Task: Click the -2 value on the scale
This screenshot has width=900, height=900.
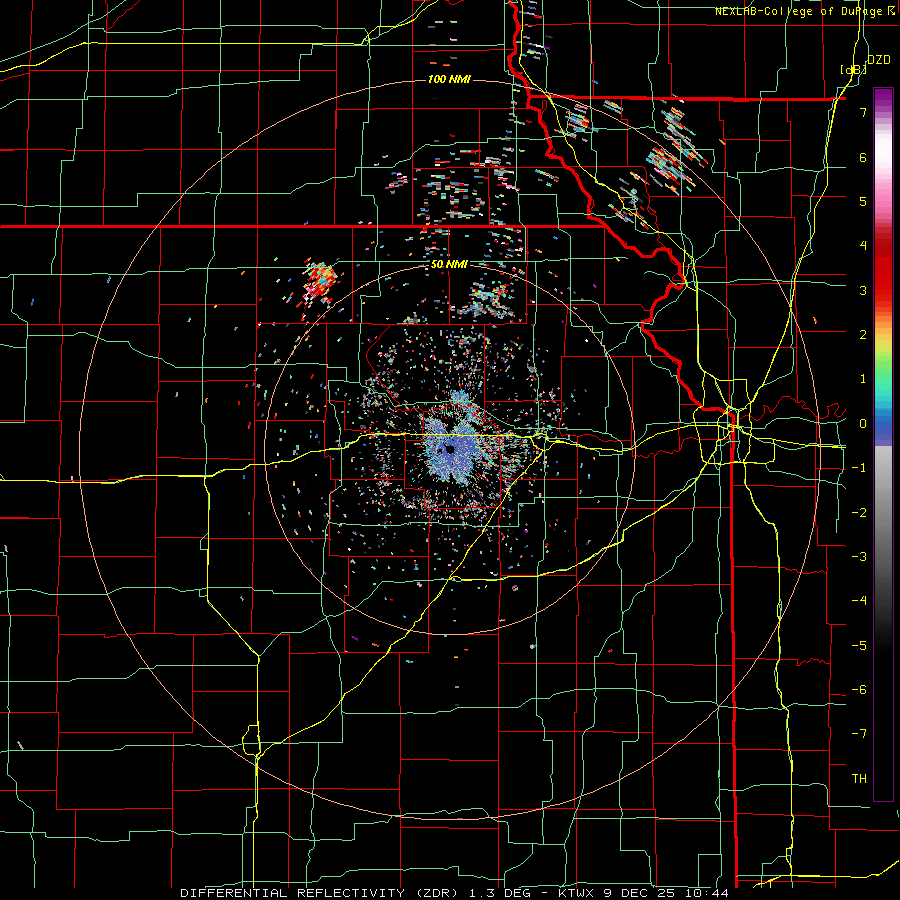Action: [859, 513]
